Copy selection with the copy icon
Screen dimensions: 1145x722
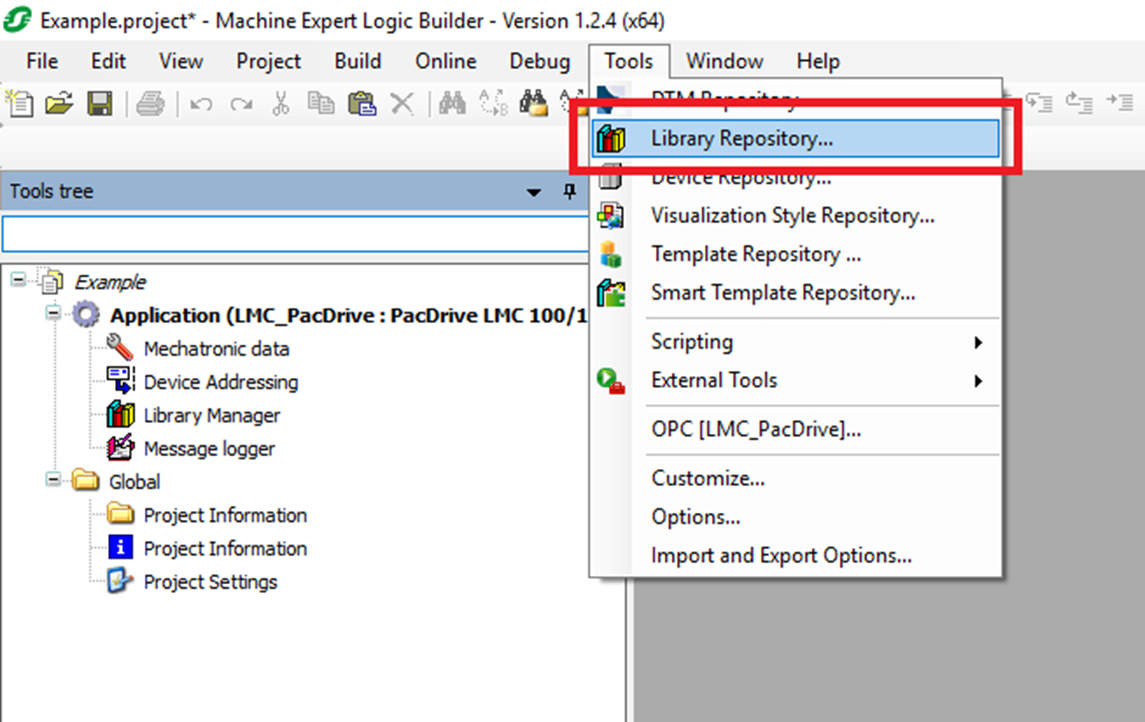(320, 103)
